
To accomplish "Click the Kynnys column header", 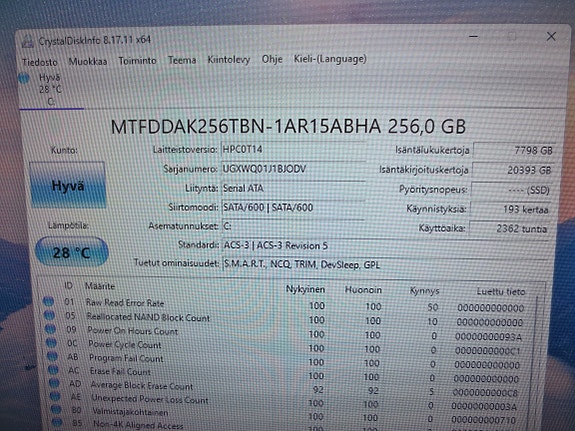I will 424,291.
